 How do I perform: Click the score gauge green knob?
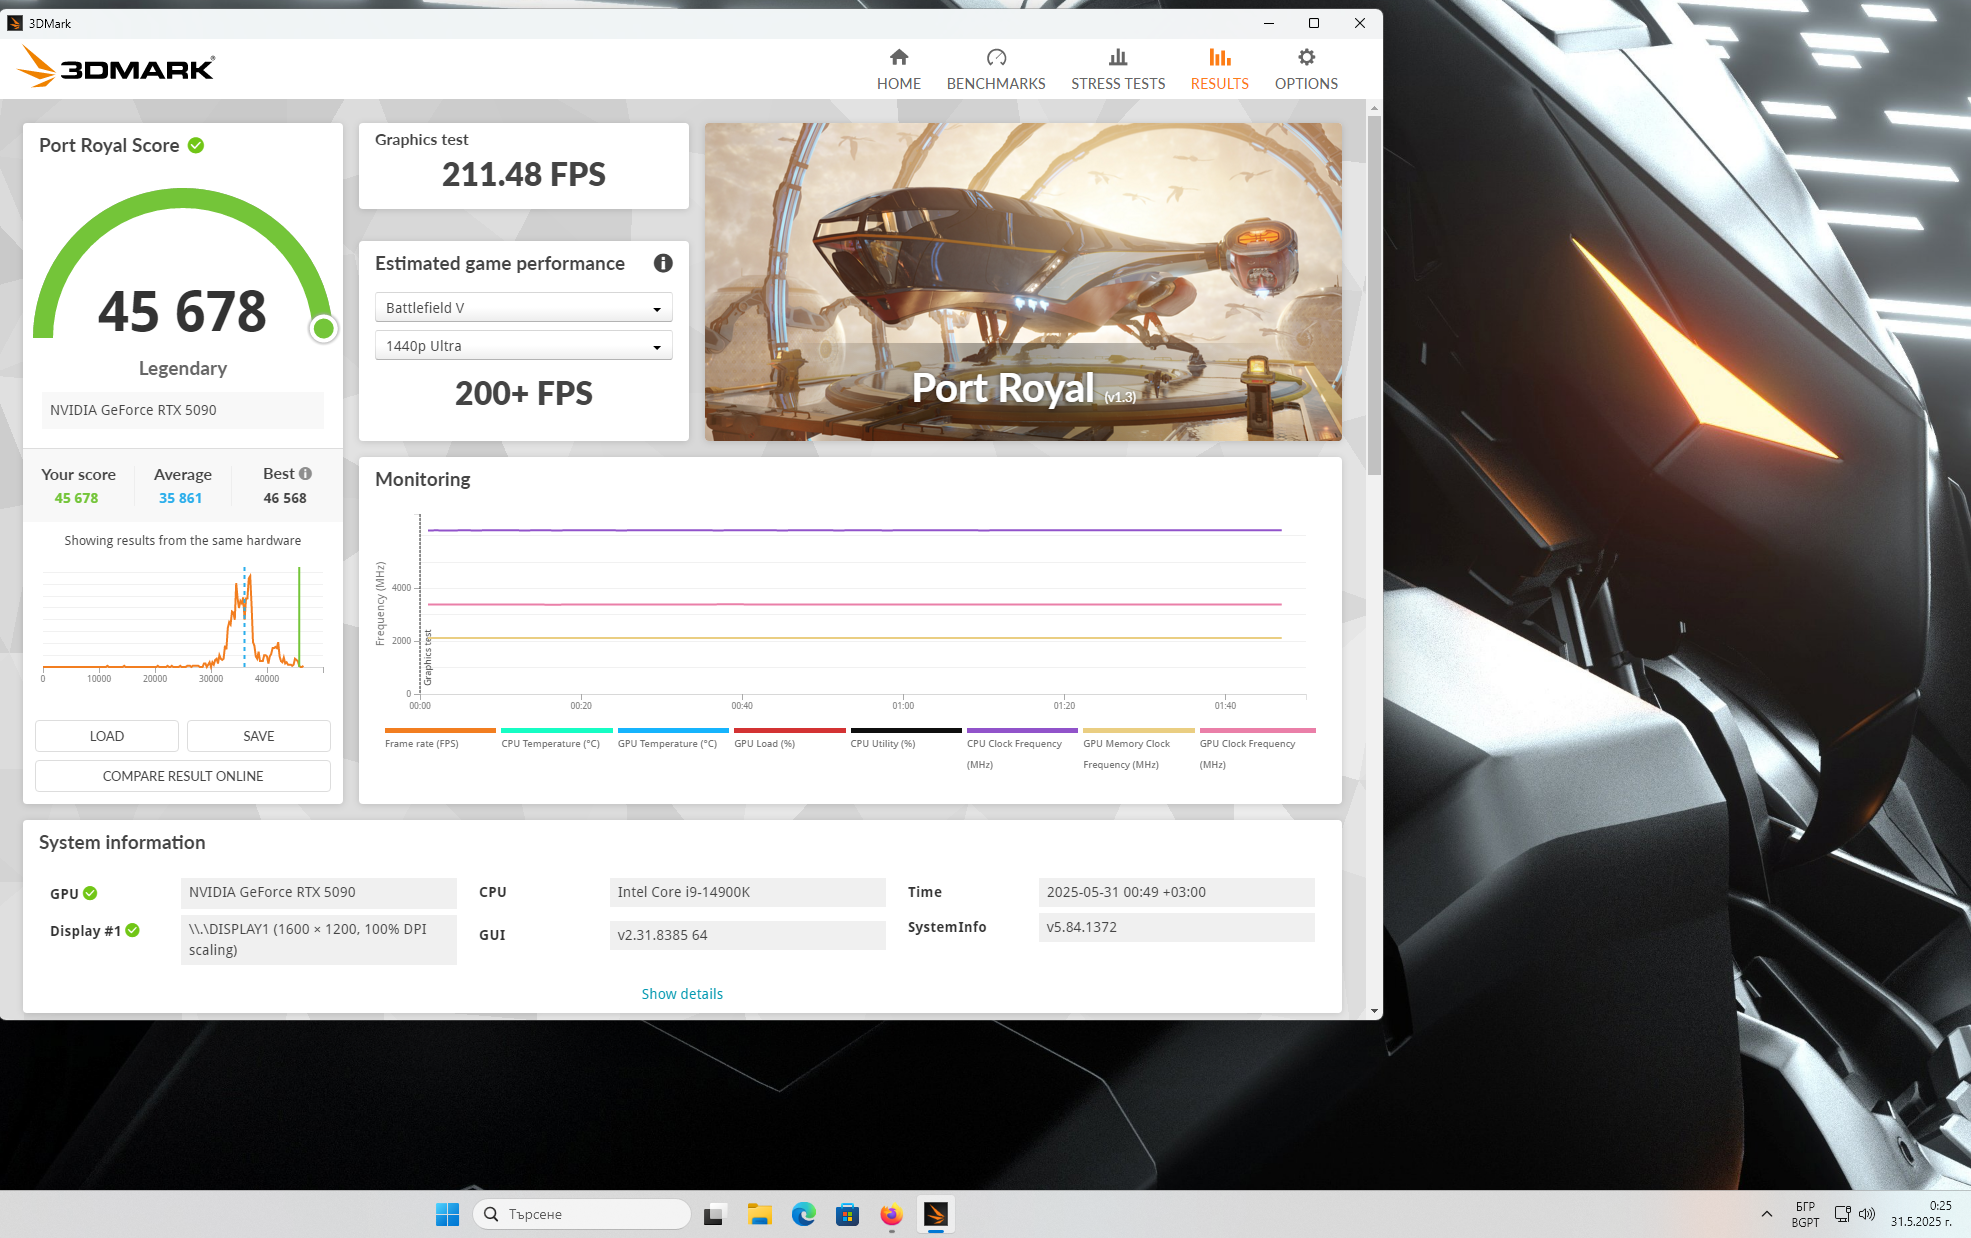click(x=323, y=328)
